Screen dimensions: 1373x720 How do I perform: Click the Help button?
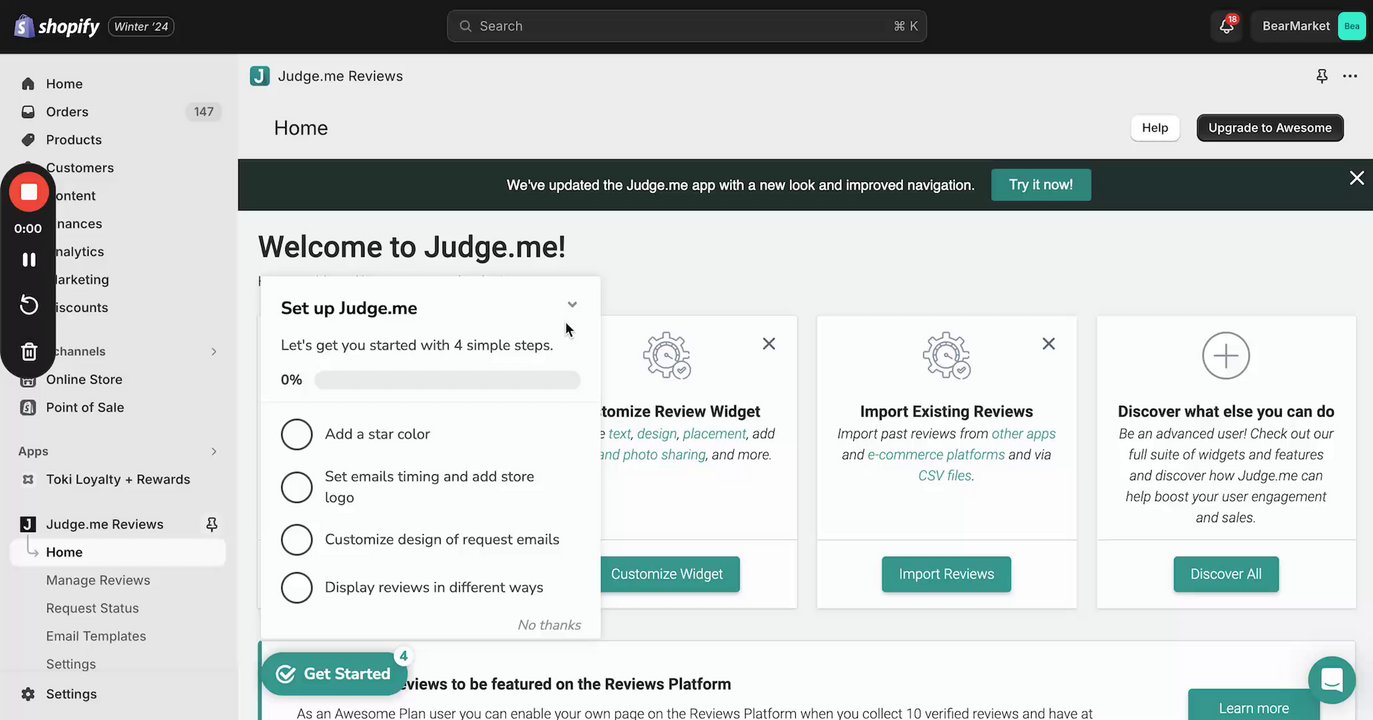click(x=1155, y=128)
